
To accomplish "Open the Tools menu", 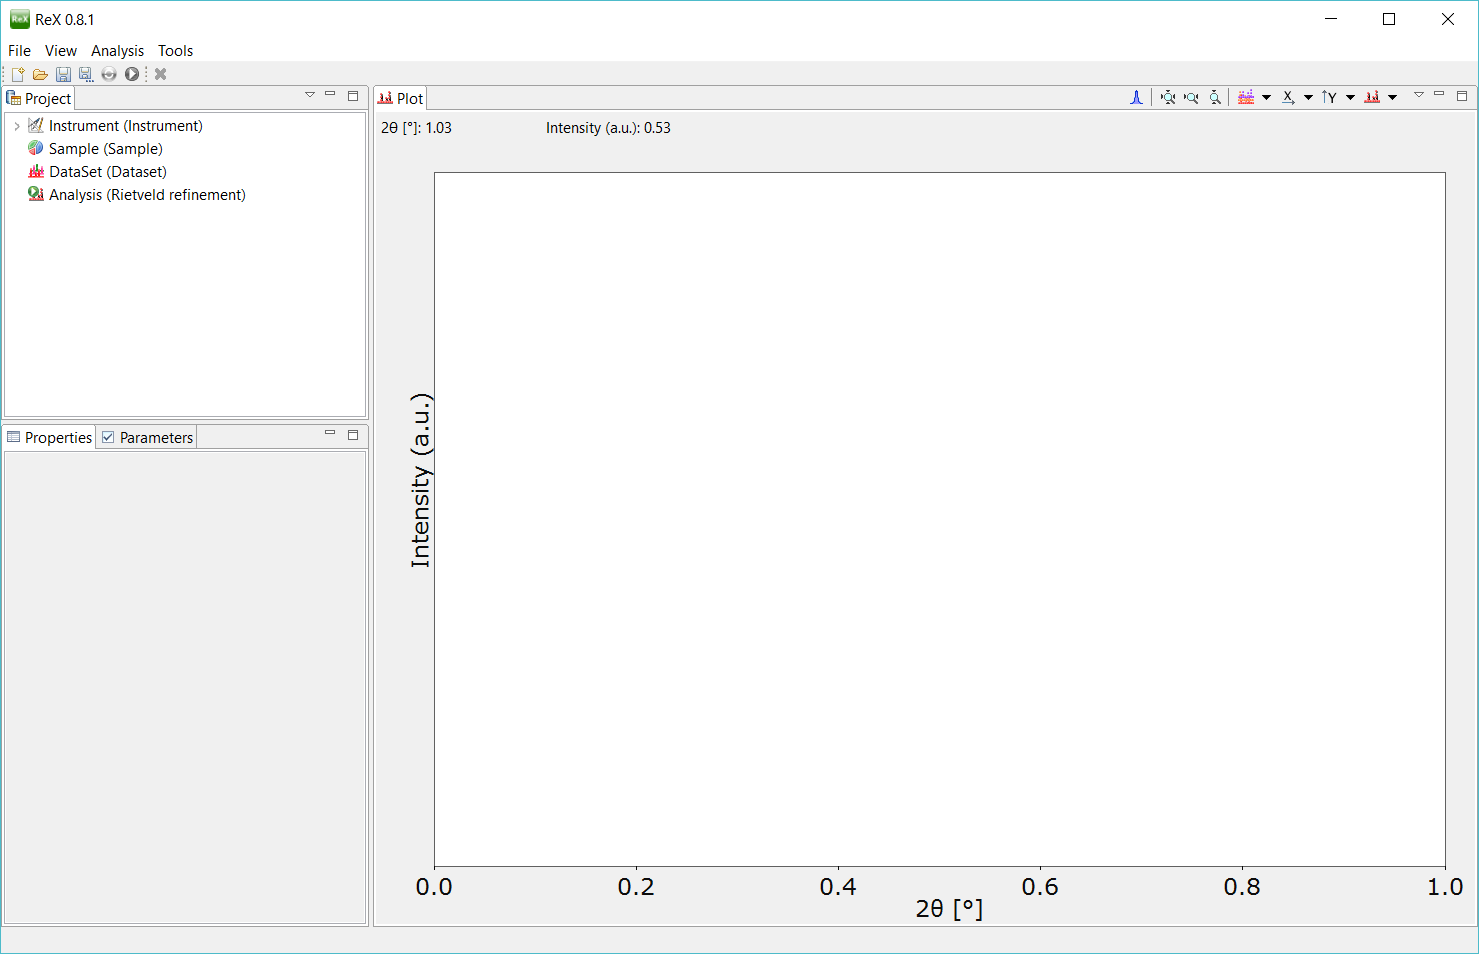I will tap(175, 50).
